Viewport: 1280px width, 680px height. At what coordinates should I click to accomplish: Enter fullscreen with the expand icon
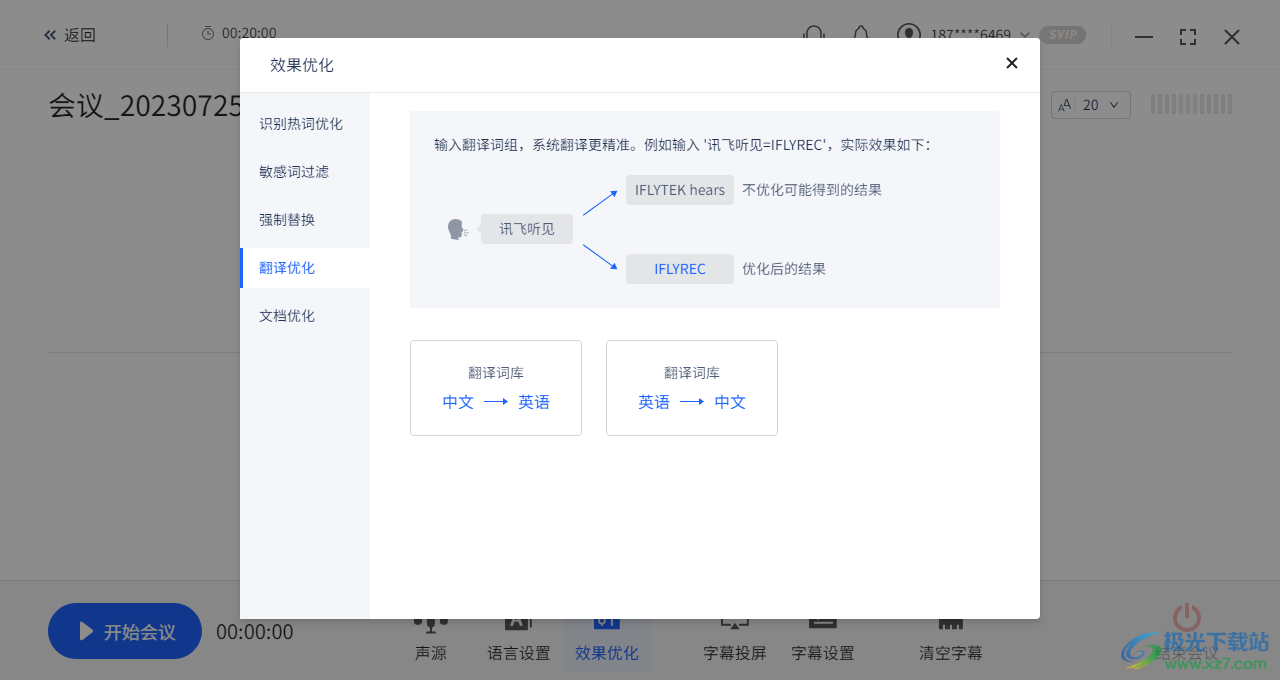pyautogui.click(x=1188, y=36)
